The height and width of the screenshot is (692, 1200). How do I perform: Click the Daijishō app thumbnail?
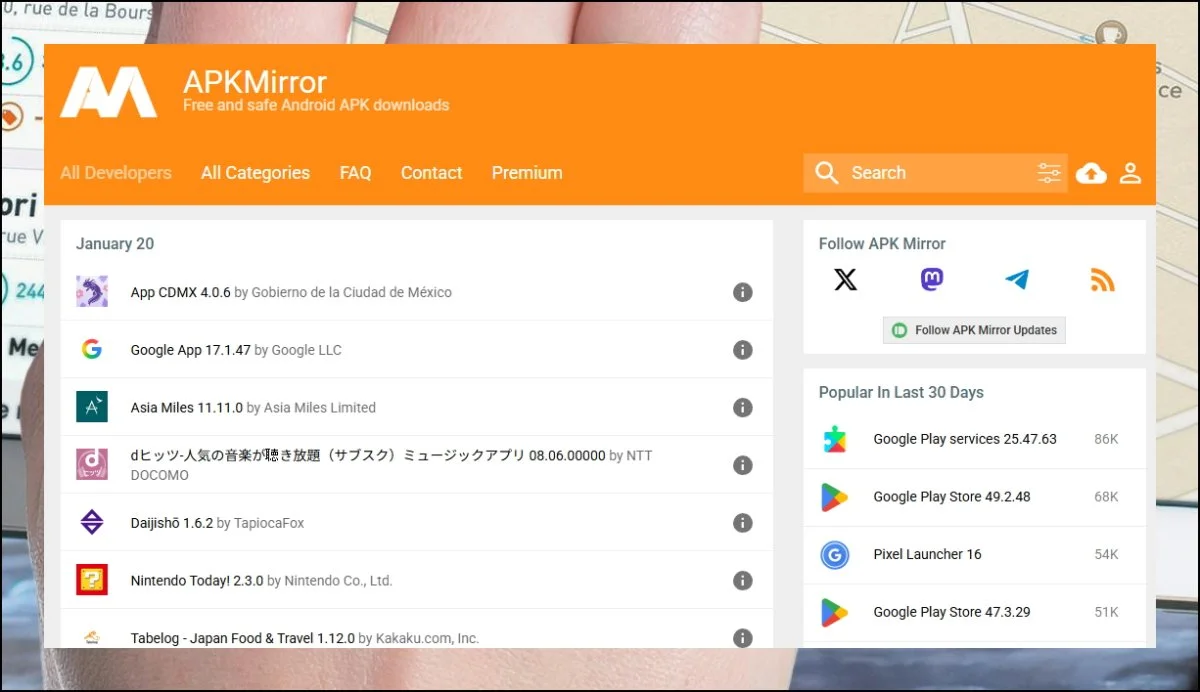92,523
